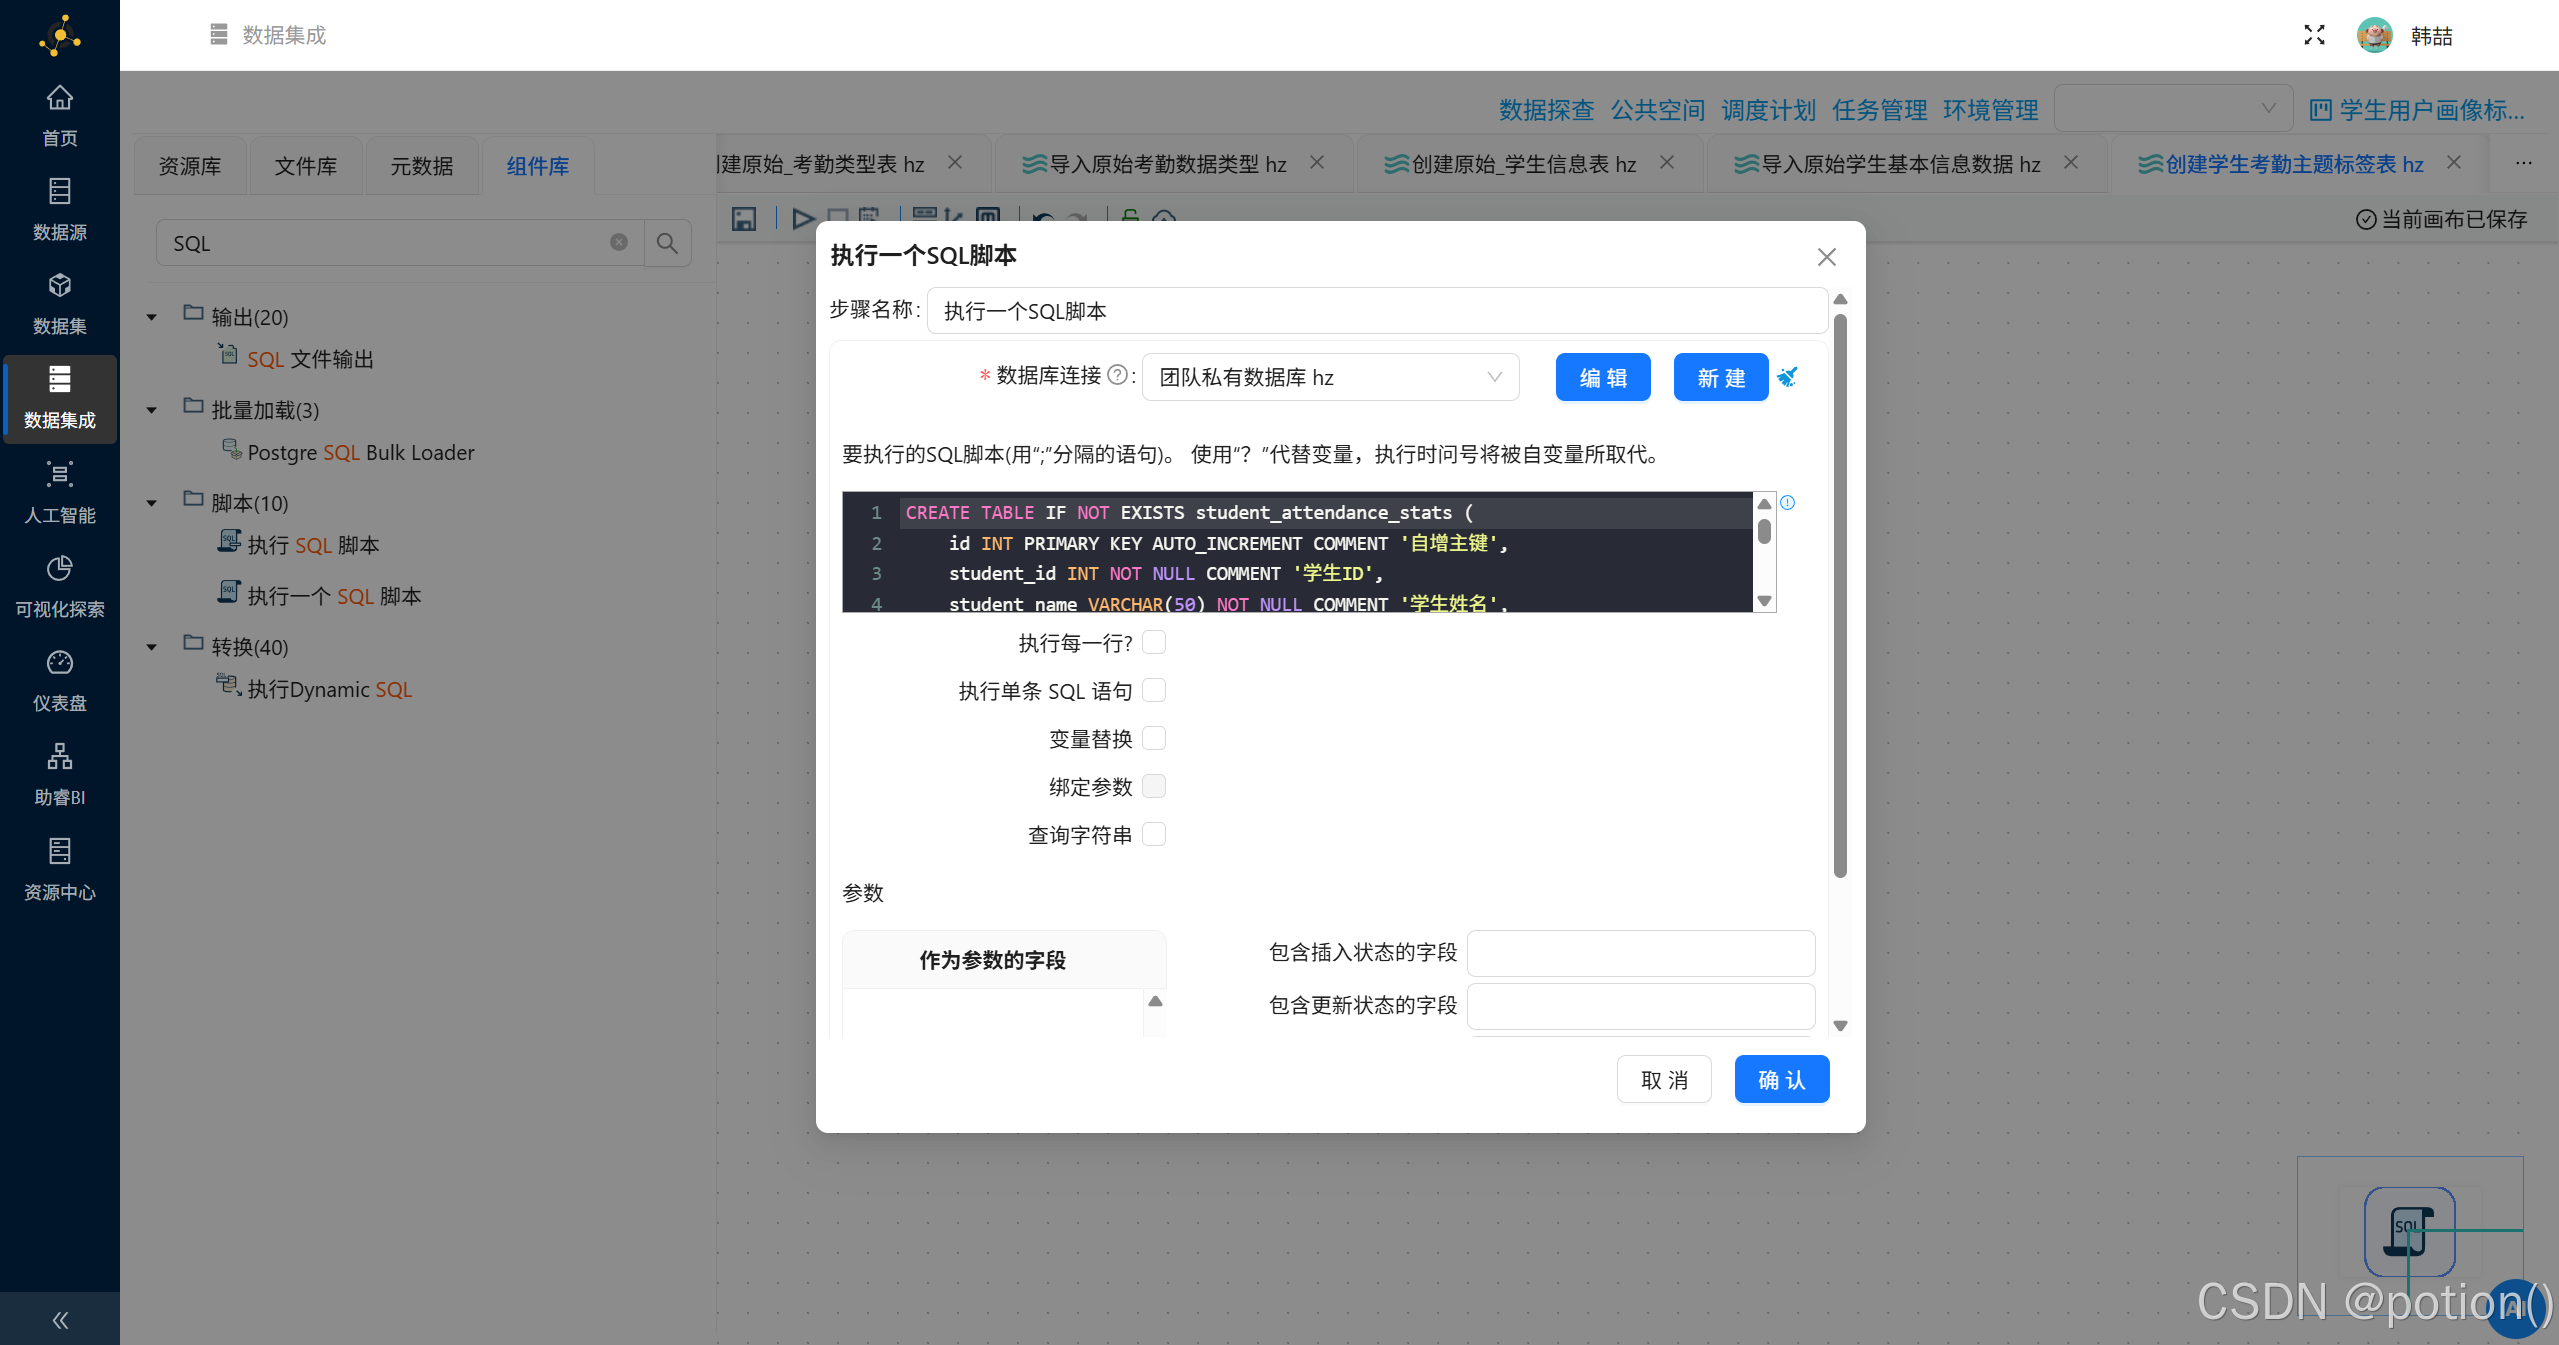The image size is (2559, 1345).
Task: Select Postgre SQL Bulk Loader component
Action: (348, 452)
